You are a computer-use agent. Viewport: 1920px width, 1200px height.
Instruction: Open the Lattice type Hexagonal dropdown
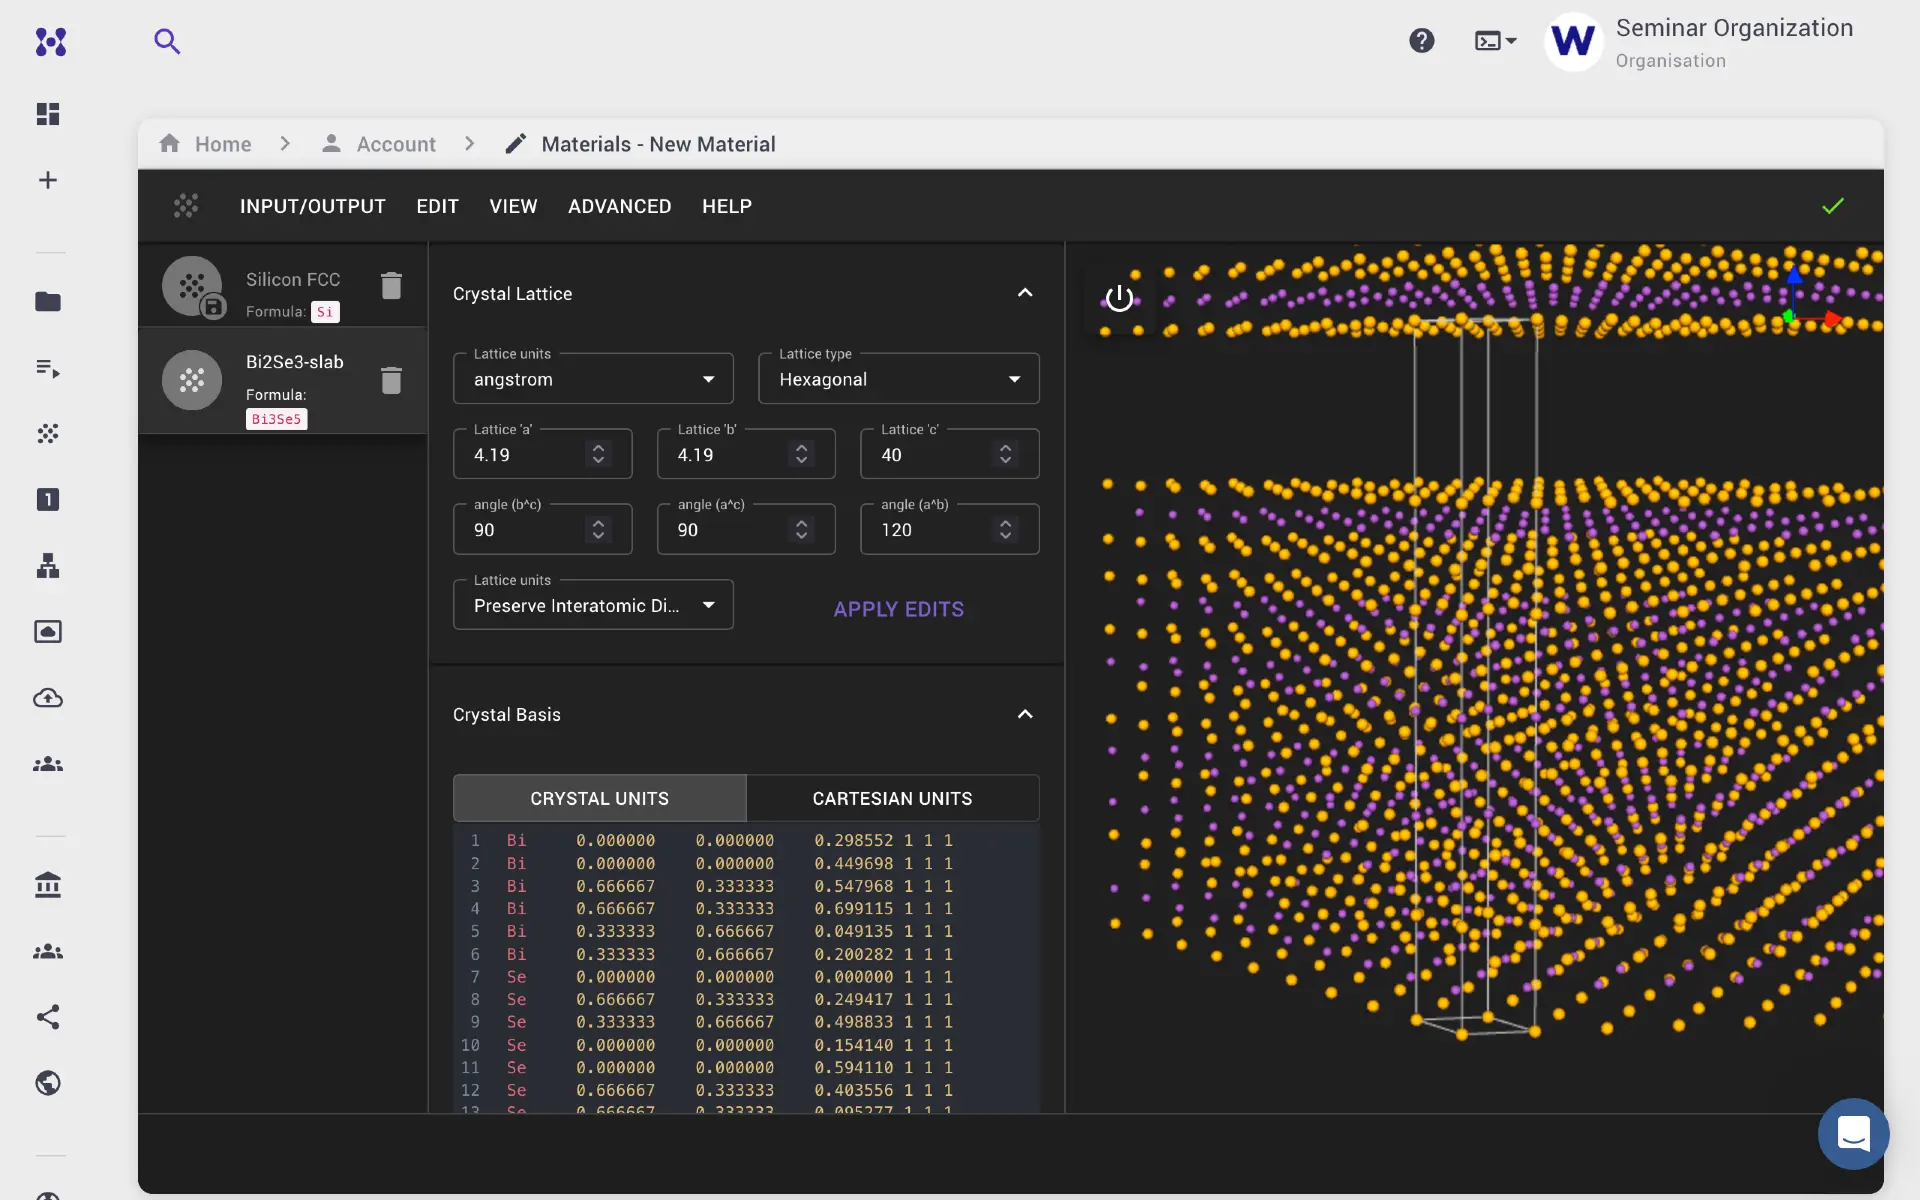(898, 379)
